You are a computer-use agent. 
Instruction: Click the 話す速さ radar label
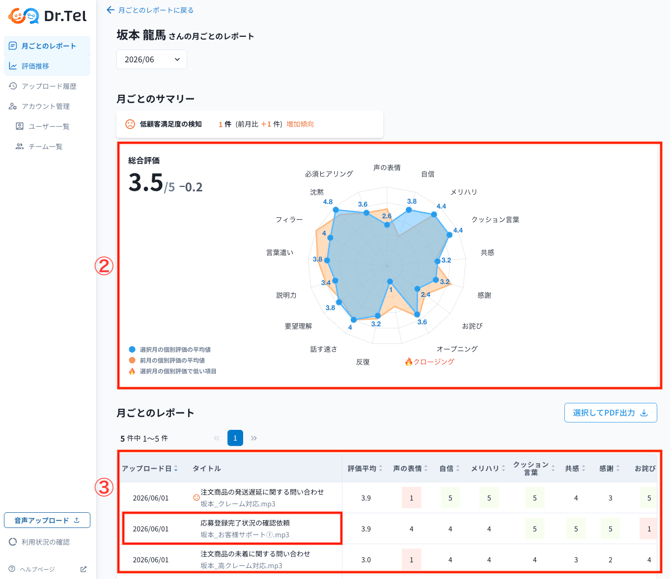click(323, 349)
